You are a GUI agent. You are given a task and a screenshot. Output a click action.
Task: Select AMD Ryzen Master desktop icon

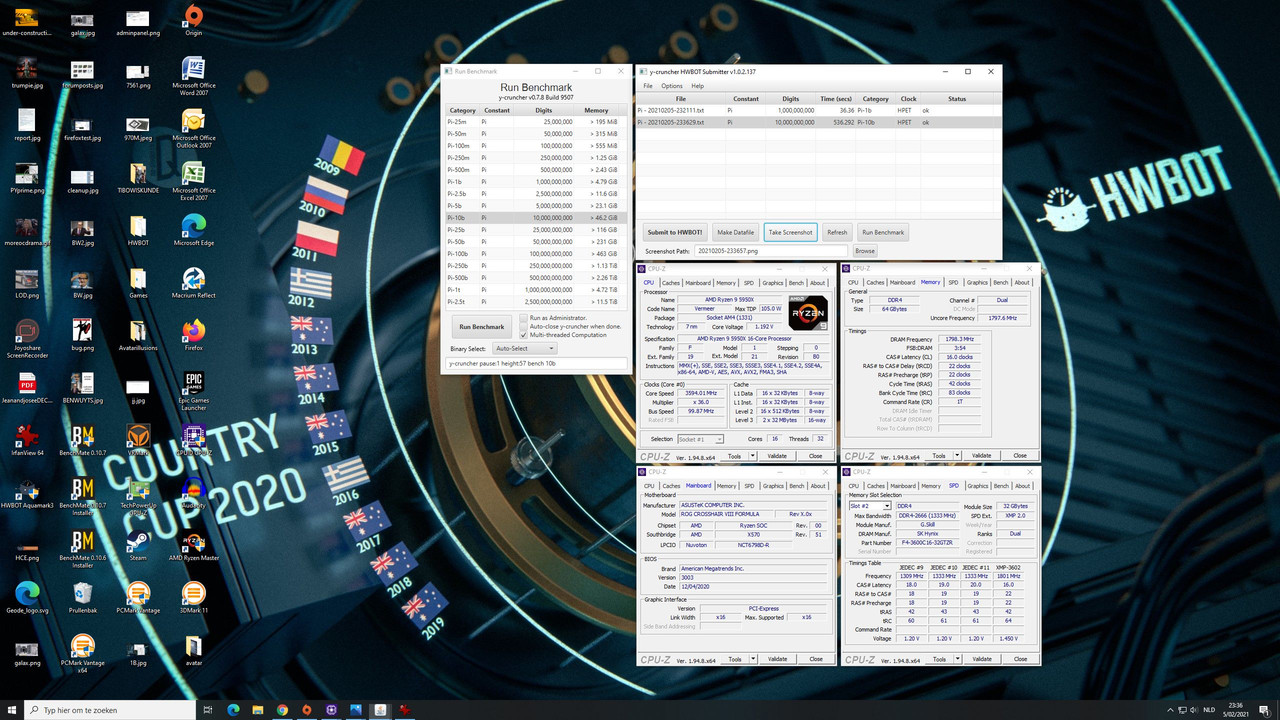coord(194,543)
